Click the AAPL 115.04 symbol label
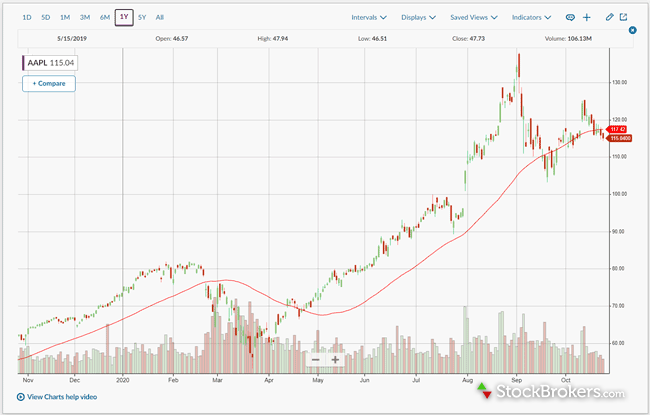The height and width of the screenshot is (415, 650). click(x=50, y=63)
